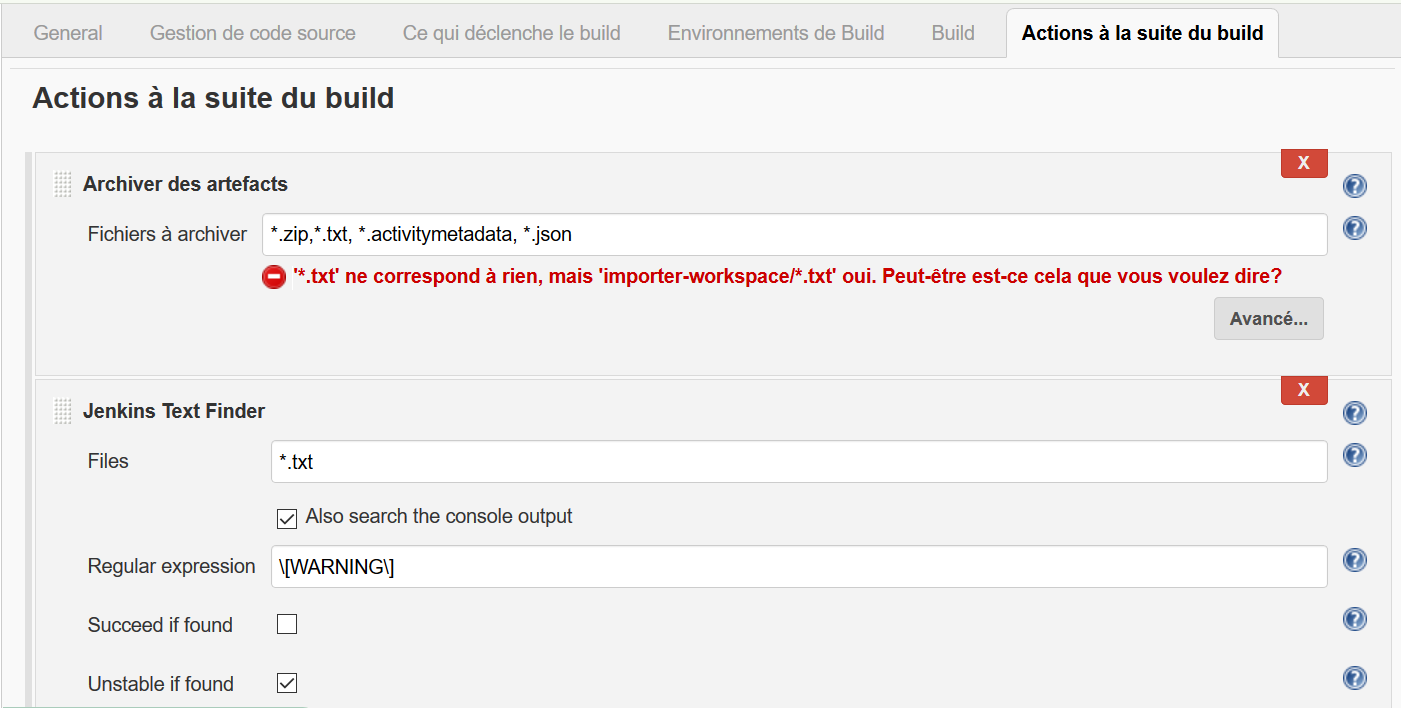Open help for Archiver des artefacts section
Viewport: 1401px width, 708px height.
[1354, 186]
